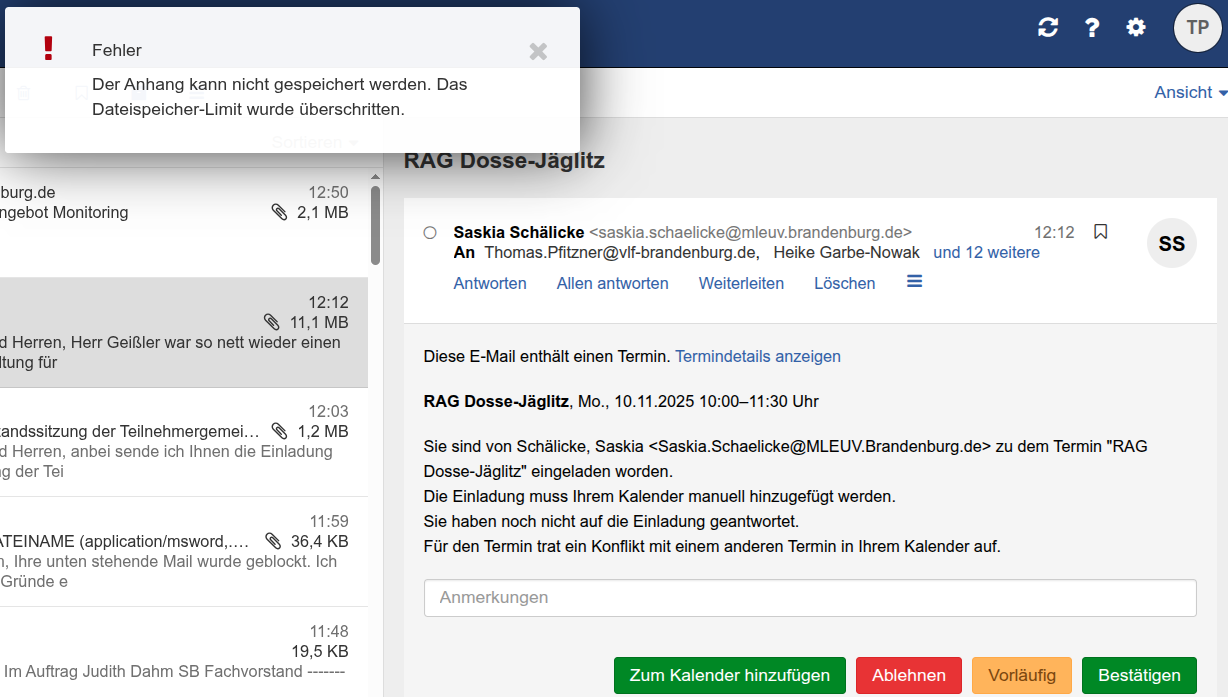Select Allen antworten
Viewport: 1228px width, 697px height.
(612, 283)
